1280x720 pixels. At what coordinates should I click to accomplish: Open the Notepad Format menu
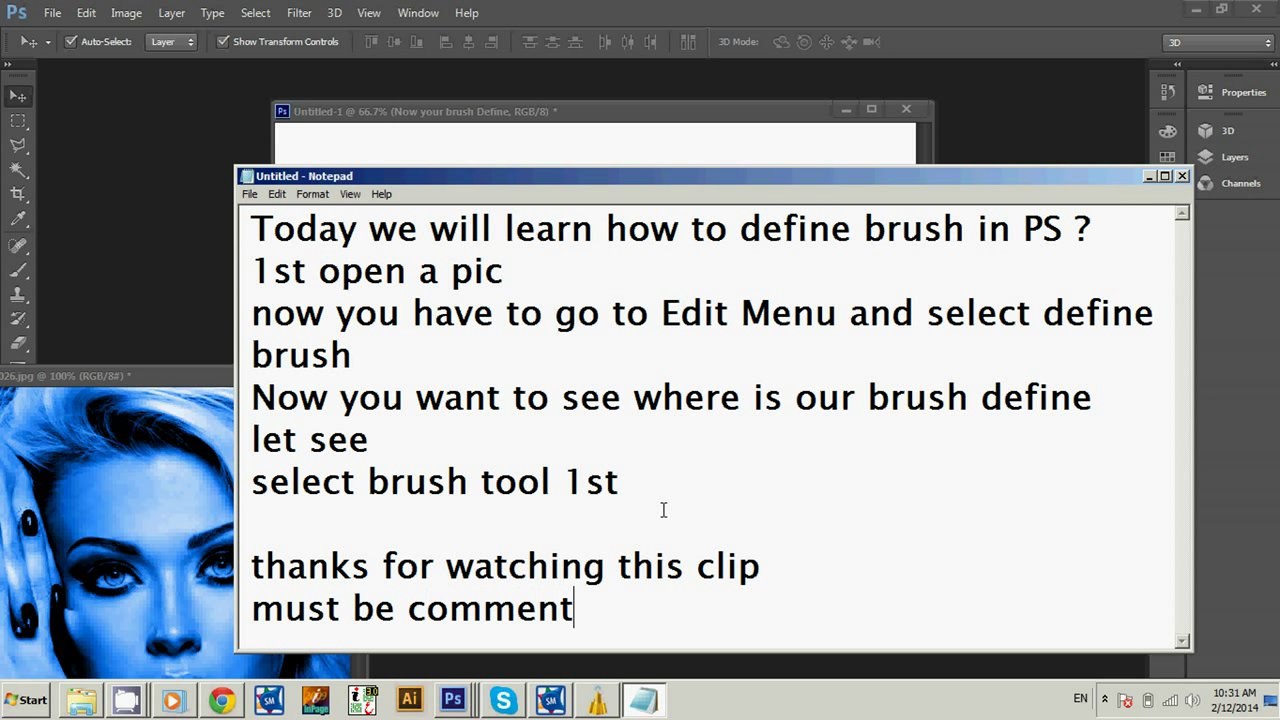coord(312,194)
